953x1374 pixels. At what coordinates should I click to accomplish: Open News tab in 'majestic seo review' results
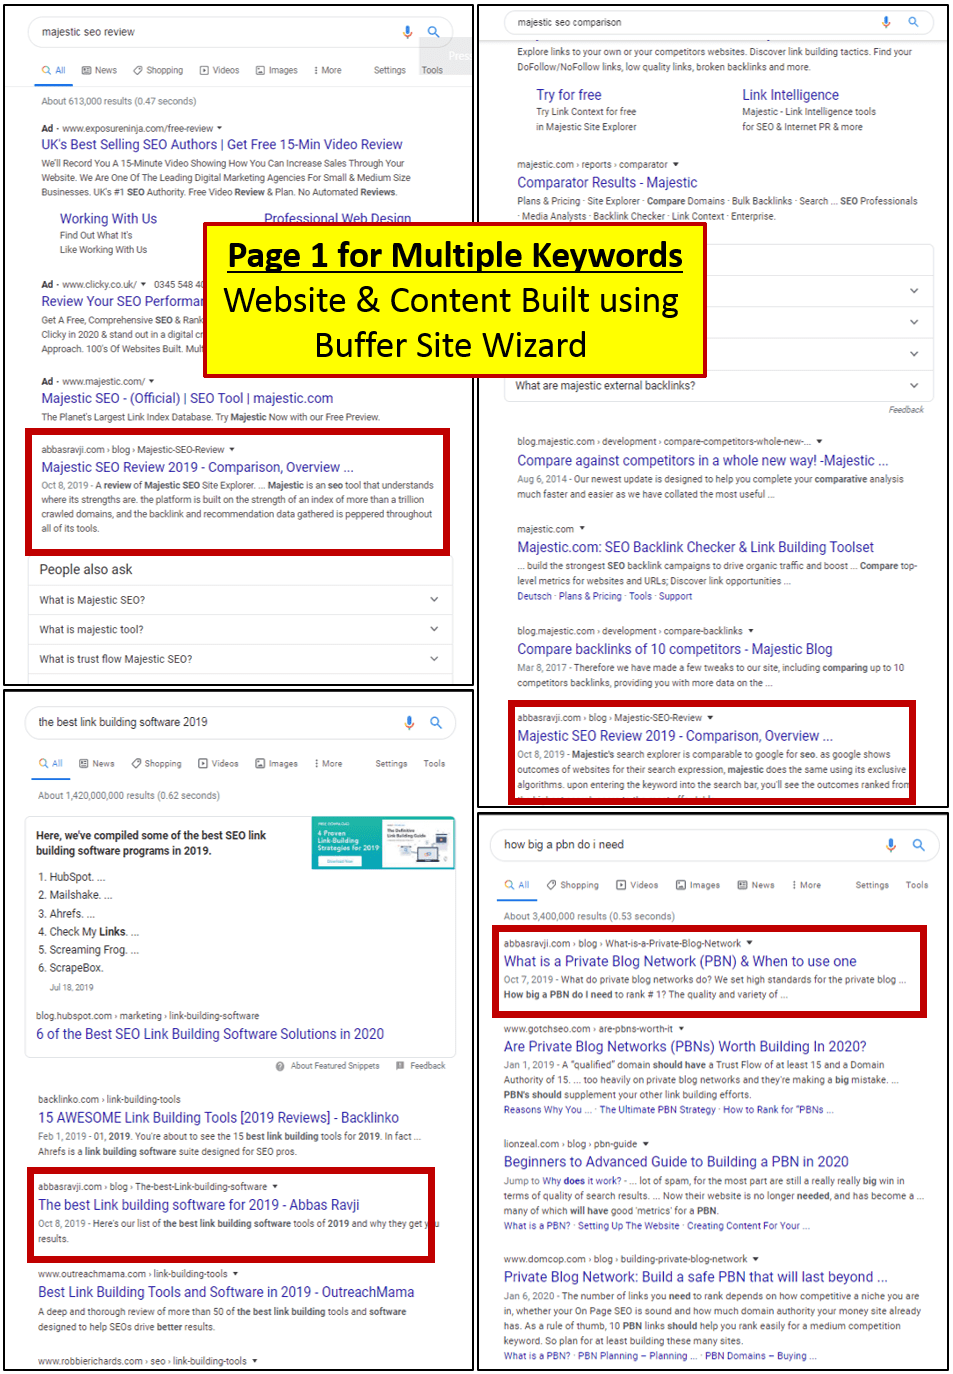(100, 70)
